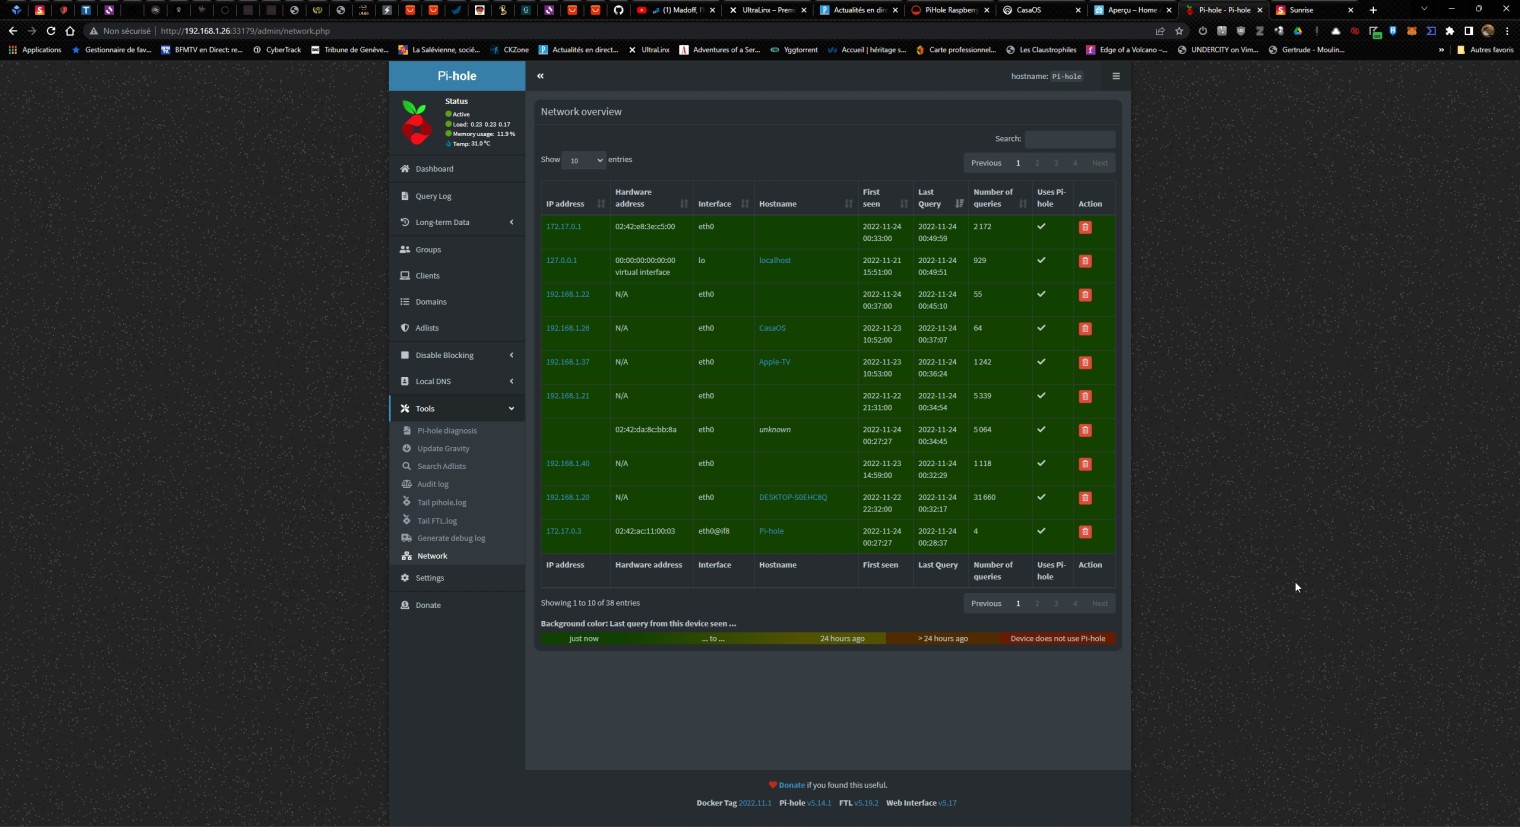The height and width of the screenshot is (827, 1520).
Task: Click trash icon for the Apple-TV row
Action: tap(1085, 362)
